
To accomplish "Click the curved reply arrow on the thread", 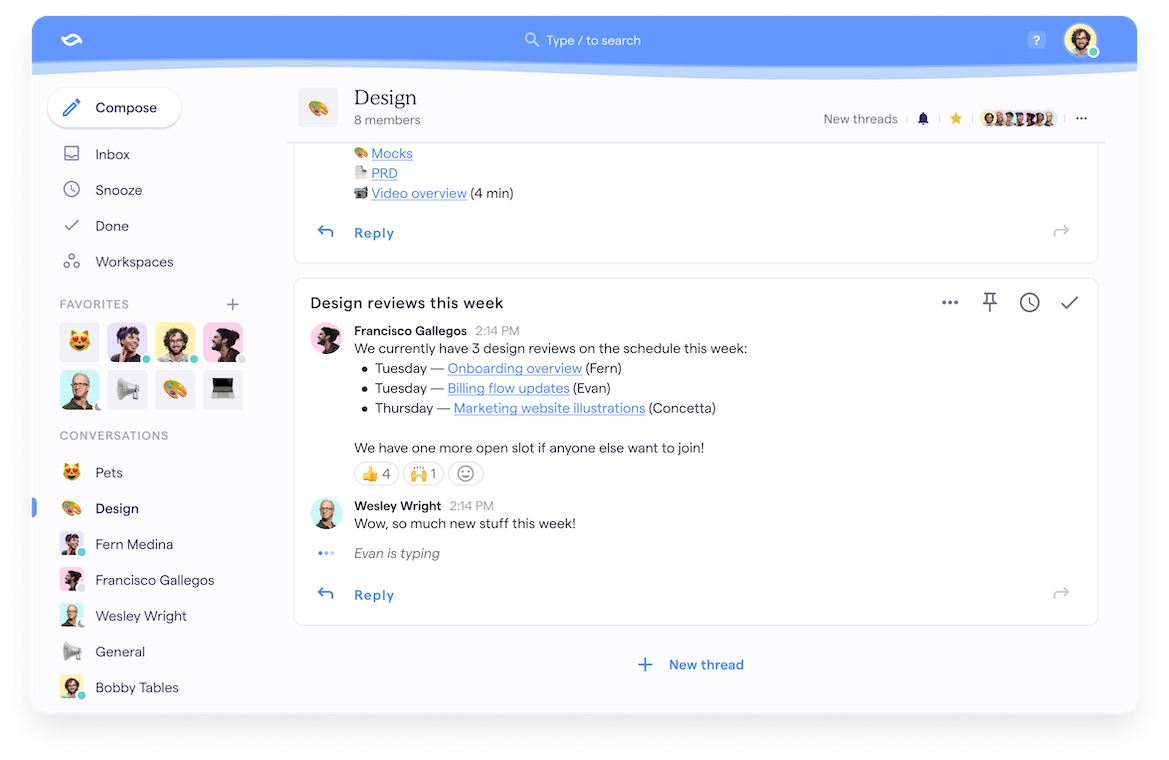I will click(325, 593).
